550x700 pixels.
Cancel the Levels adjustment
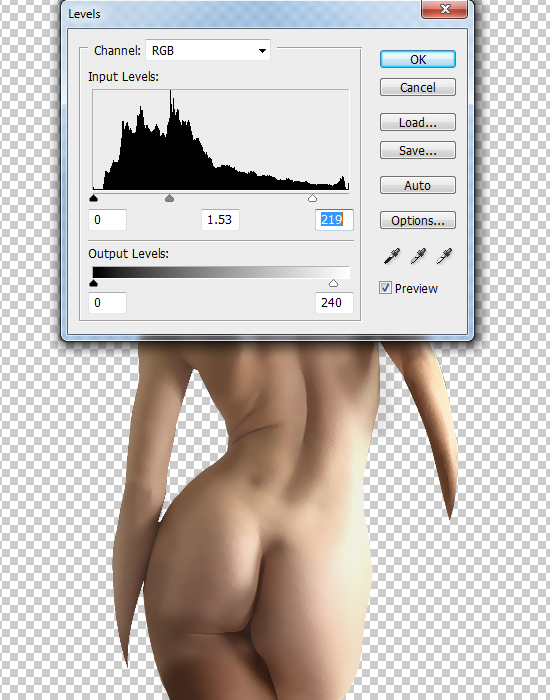[x=418, y=87]
